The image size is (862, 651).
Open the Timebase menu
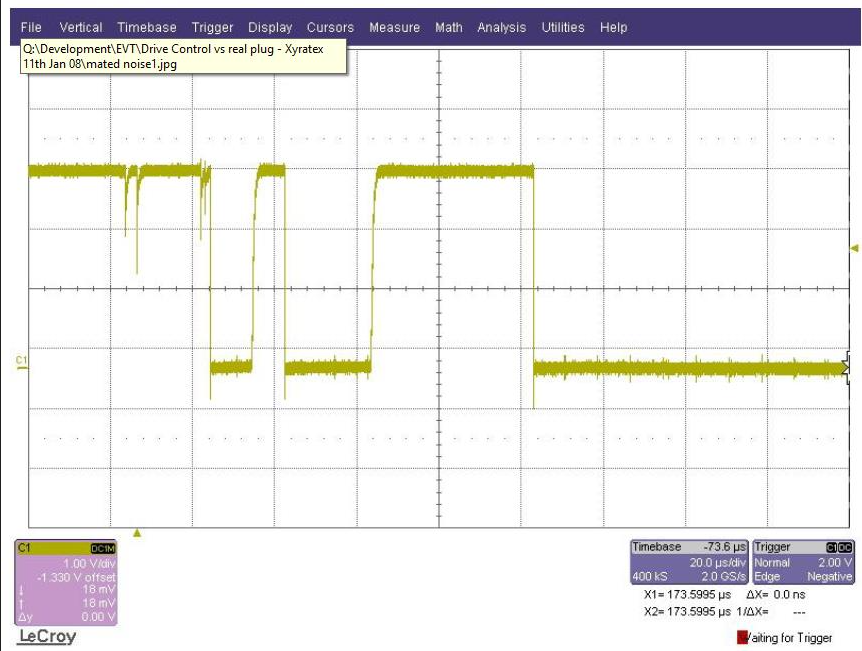[x=147, y=27]
